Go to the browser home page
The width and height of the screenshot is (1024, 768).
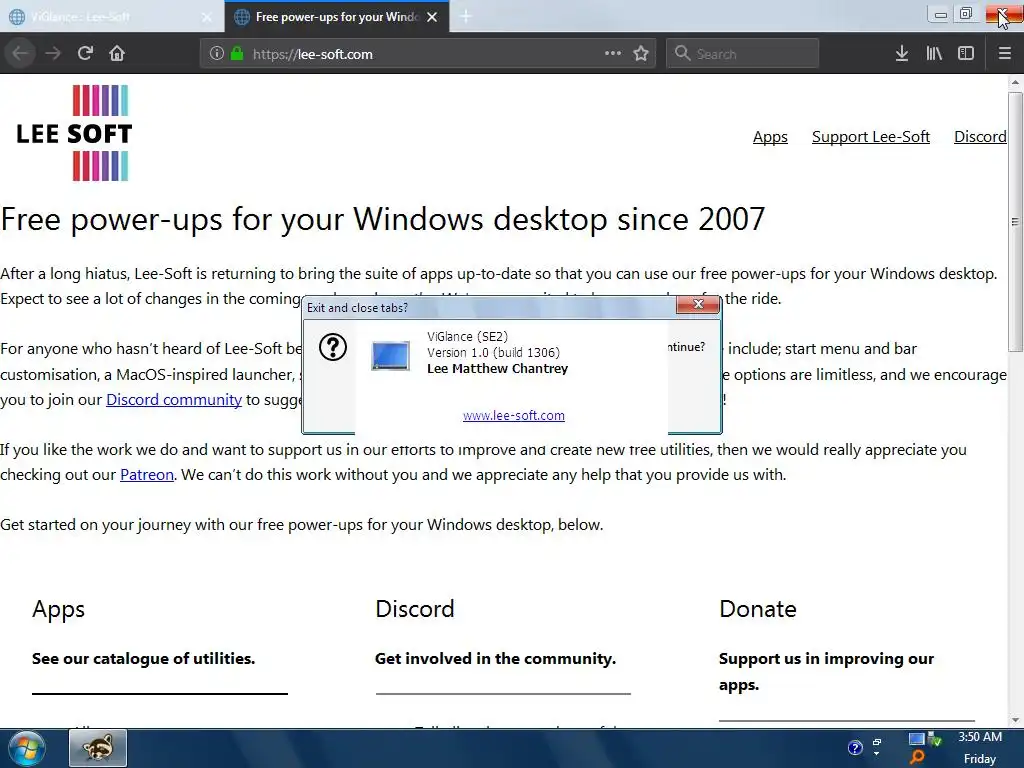tap(117, 54)
